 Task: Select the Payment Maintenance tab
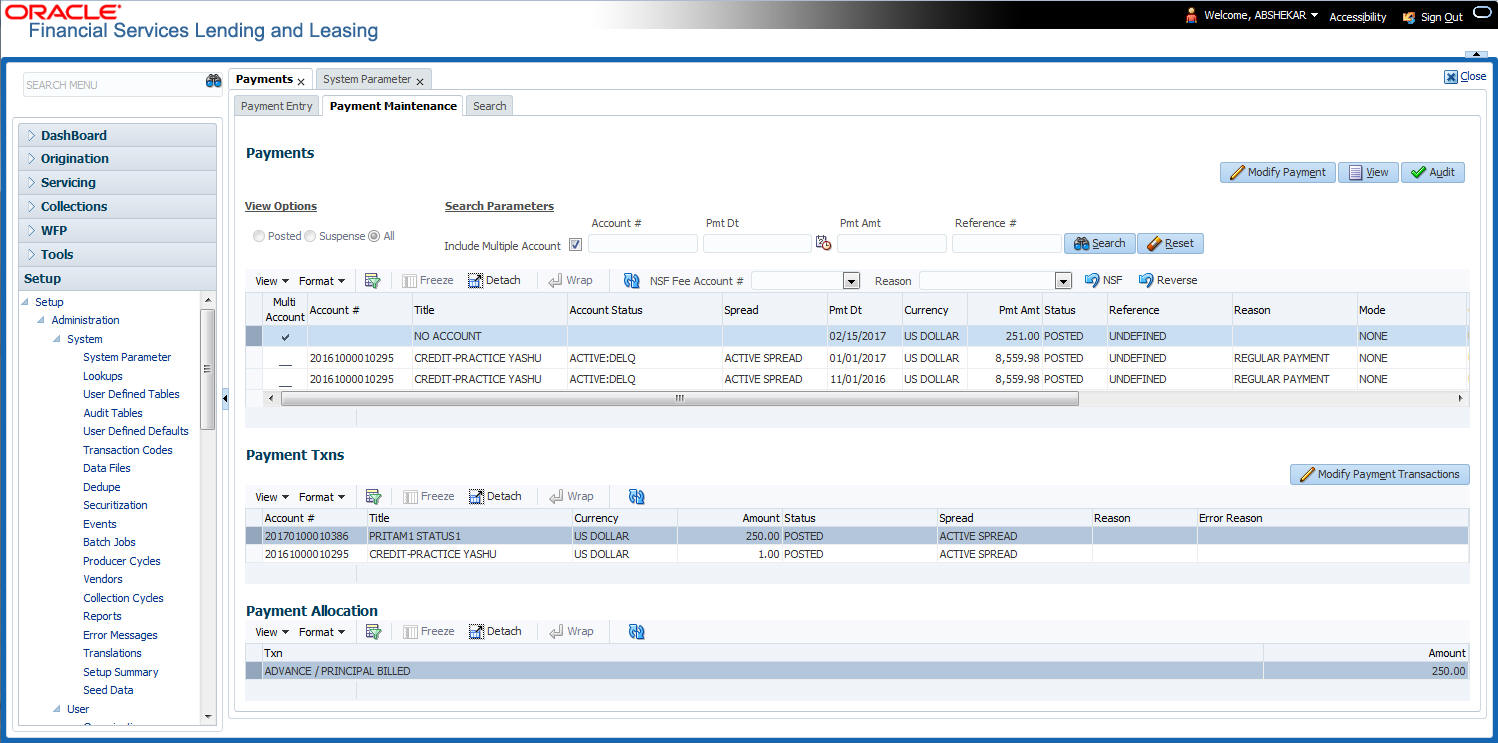pos(393,106)
